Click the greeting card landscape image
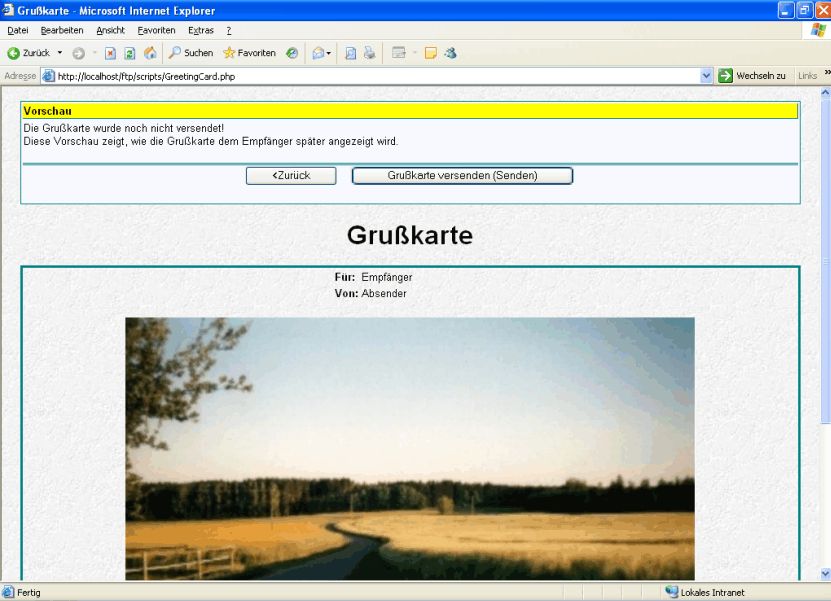Image resolution: width=831 pixels, height=601 pixels. 410,448
